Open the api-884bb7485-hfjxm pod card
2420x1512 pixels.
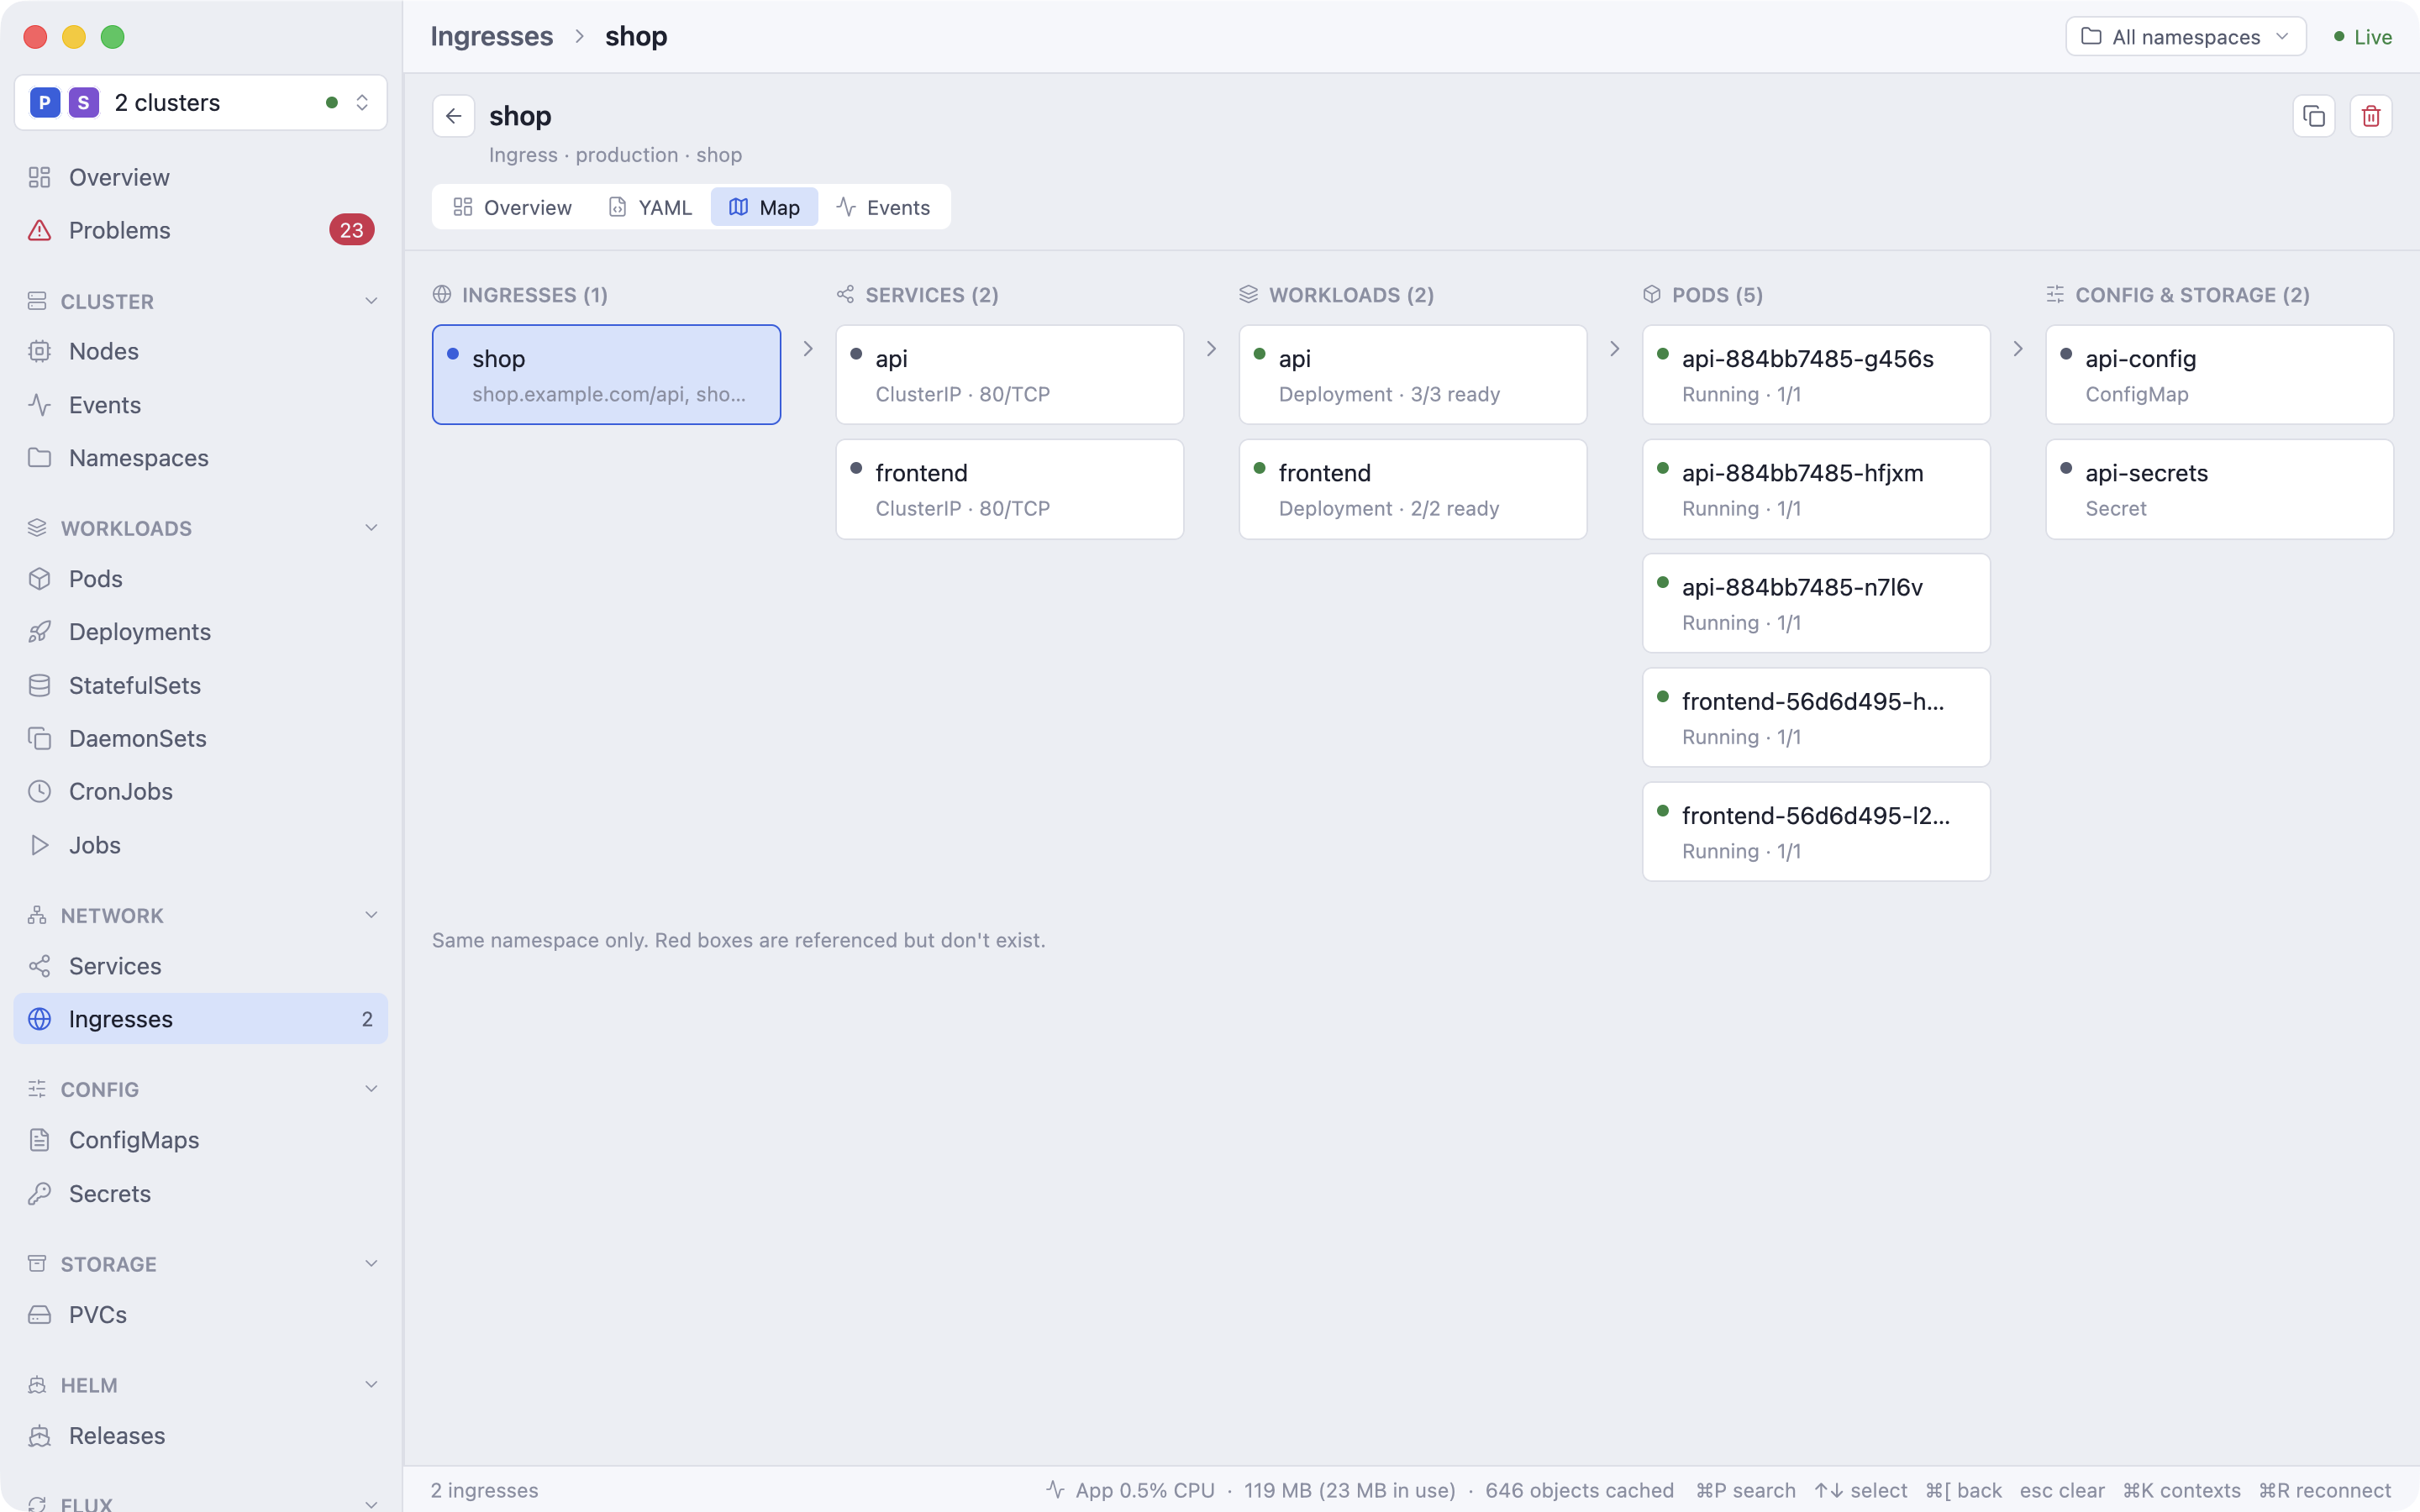pos(1816,490)
